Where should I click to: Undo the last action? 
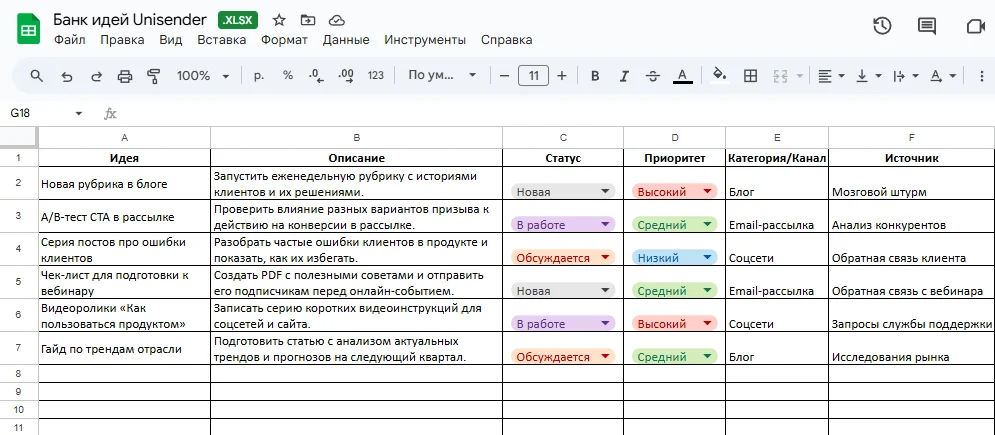point(67,76)
